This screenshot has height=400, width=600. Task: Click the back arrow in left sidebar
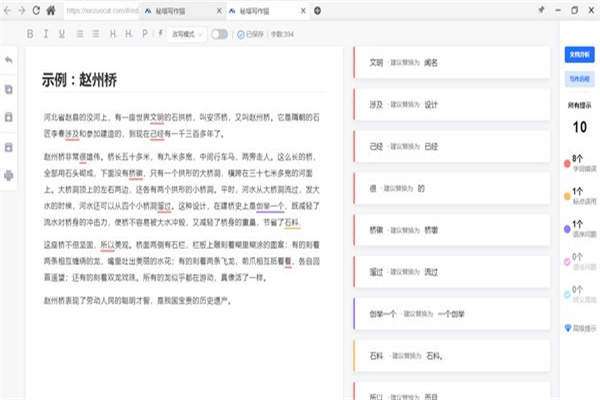[x=8, y=60]
